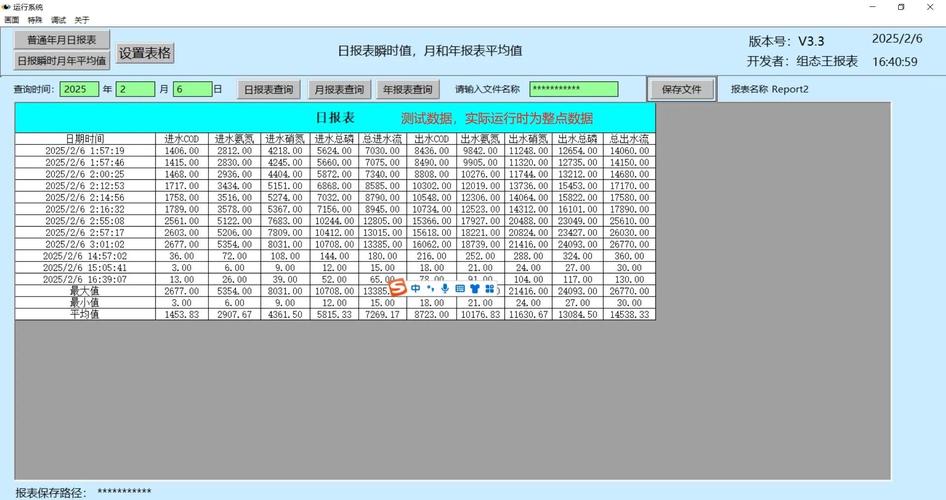946x500 pixels.
Task: Select the 出水氨氮 column header
Action: tap(480, 139)
